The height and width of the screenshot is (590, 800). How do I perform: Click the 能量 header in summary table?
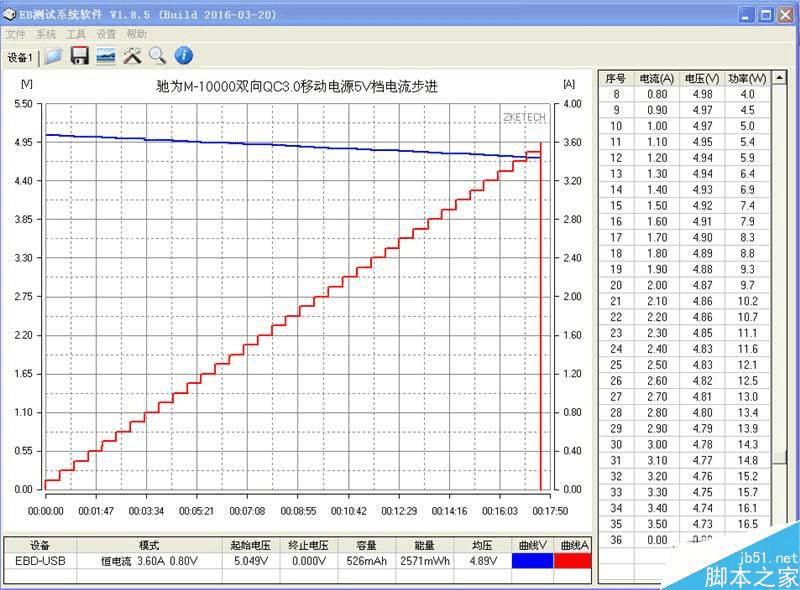coord(424,545)
